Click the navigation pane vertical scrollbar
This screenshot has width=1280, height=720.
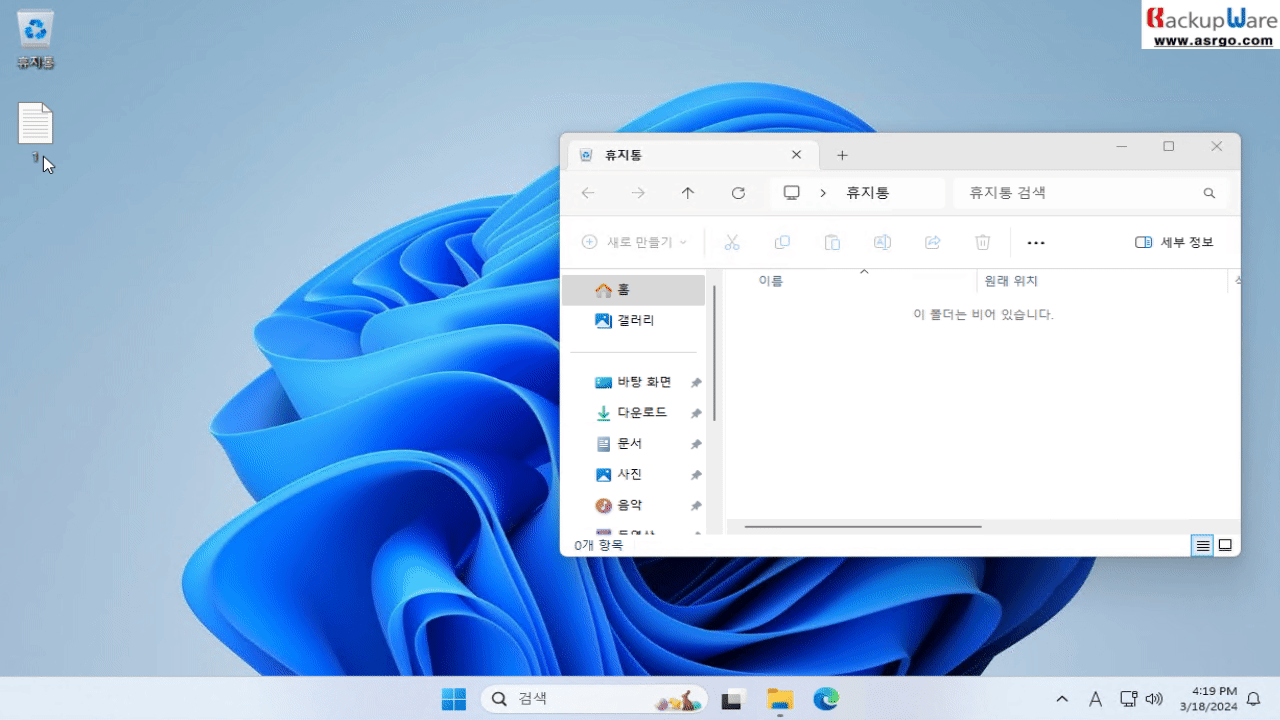714,355
